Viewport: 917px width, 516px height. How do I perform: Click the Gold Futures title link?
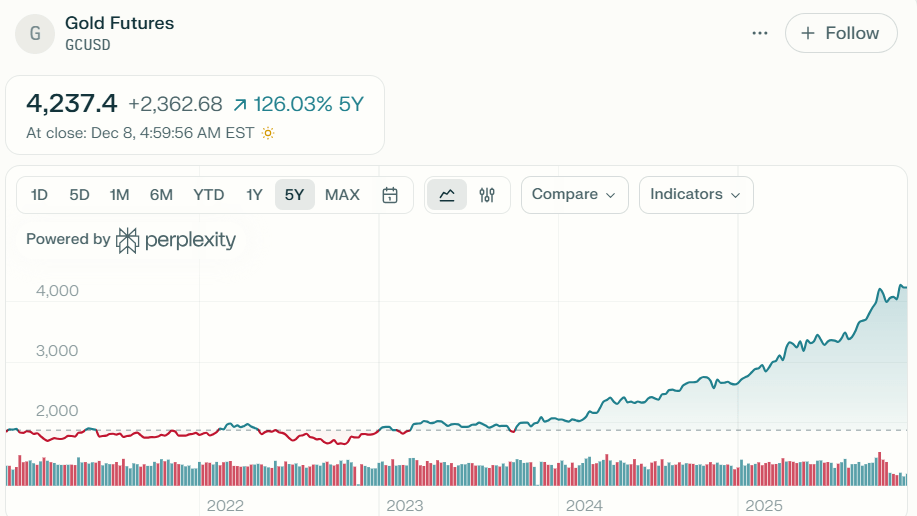tap(119, 23)
